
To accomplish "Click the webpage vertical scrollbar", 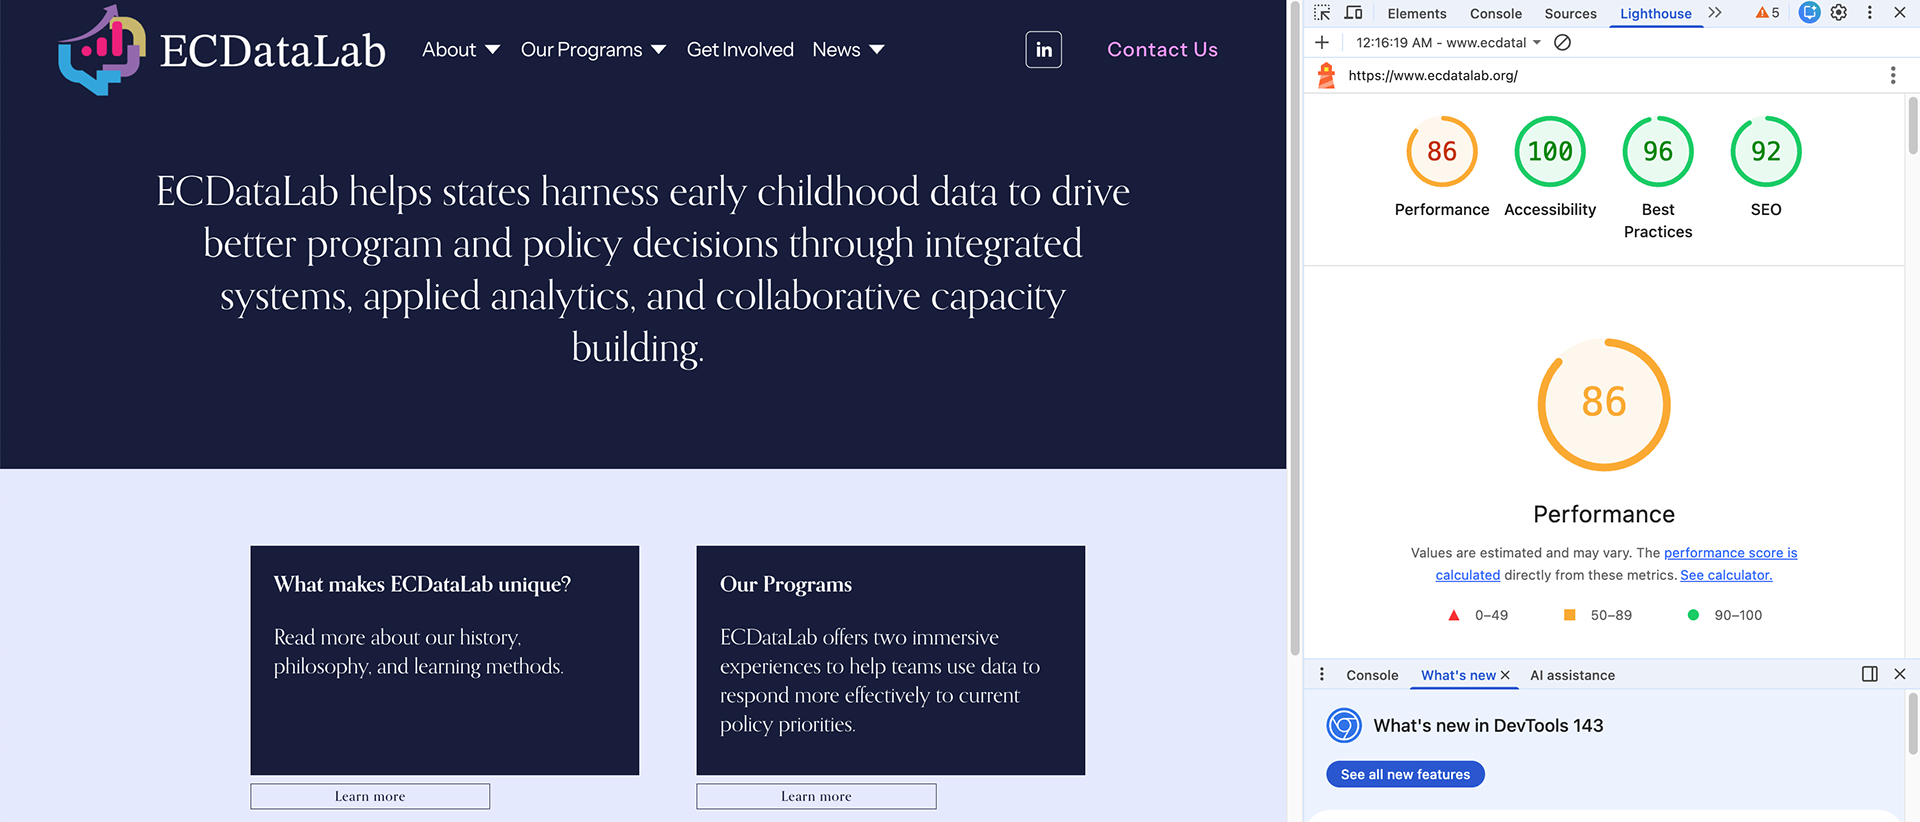I will 1295,330.
